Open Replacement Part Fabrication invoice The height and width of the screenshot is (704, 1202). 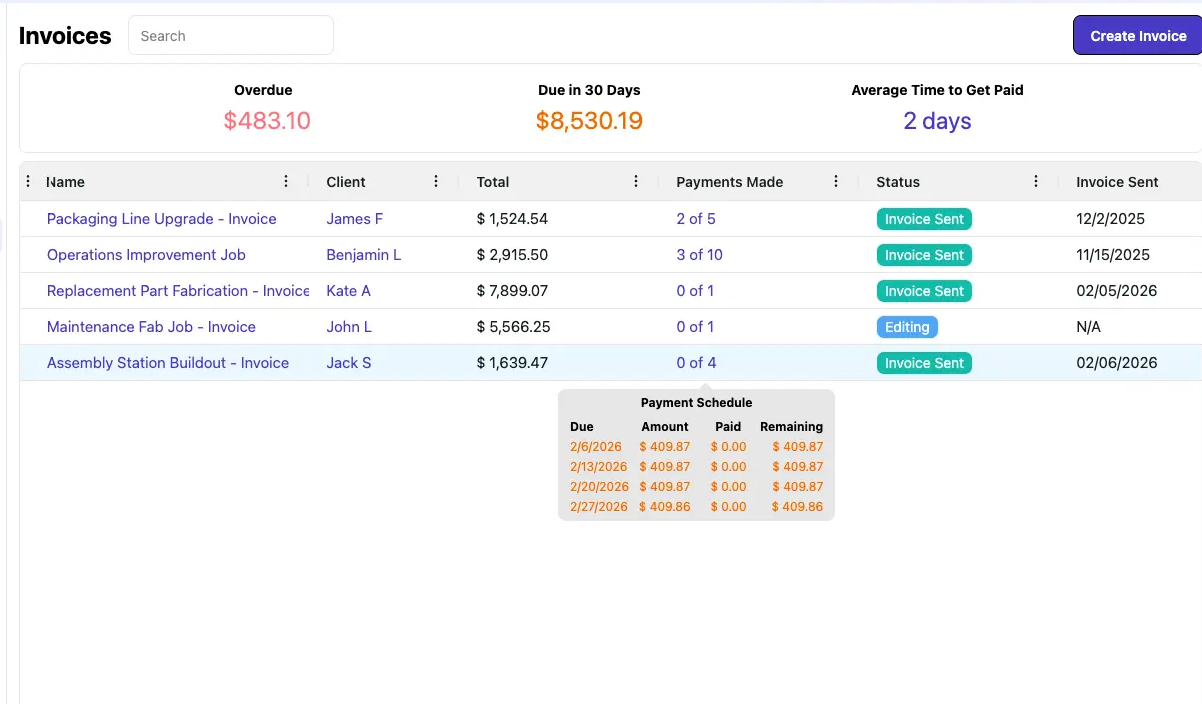click(x=178, y=291)
